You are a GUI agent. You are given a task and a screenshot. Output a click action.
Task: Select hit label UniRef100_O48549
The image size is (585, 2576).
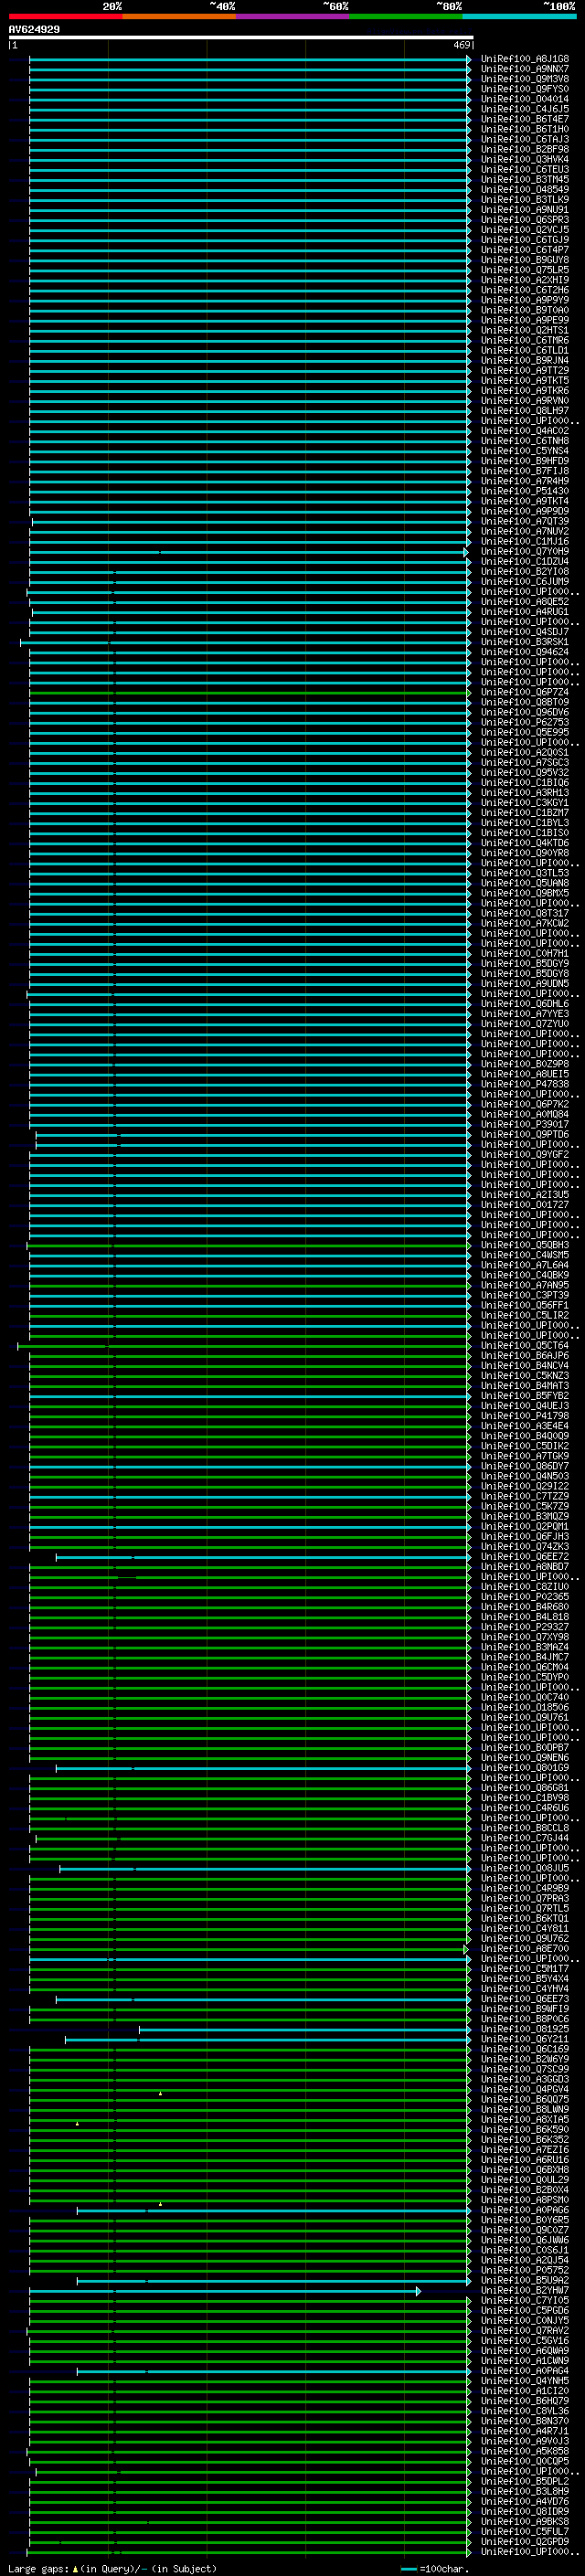coord(524,189)
